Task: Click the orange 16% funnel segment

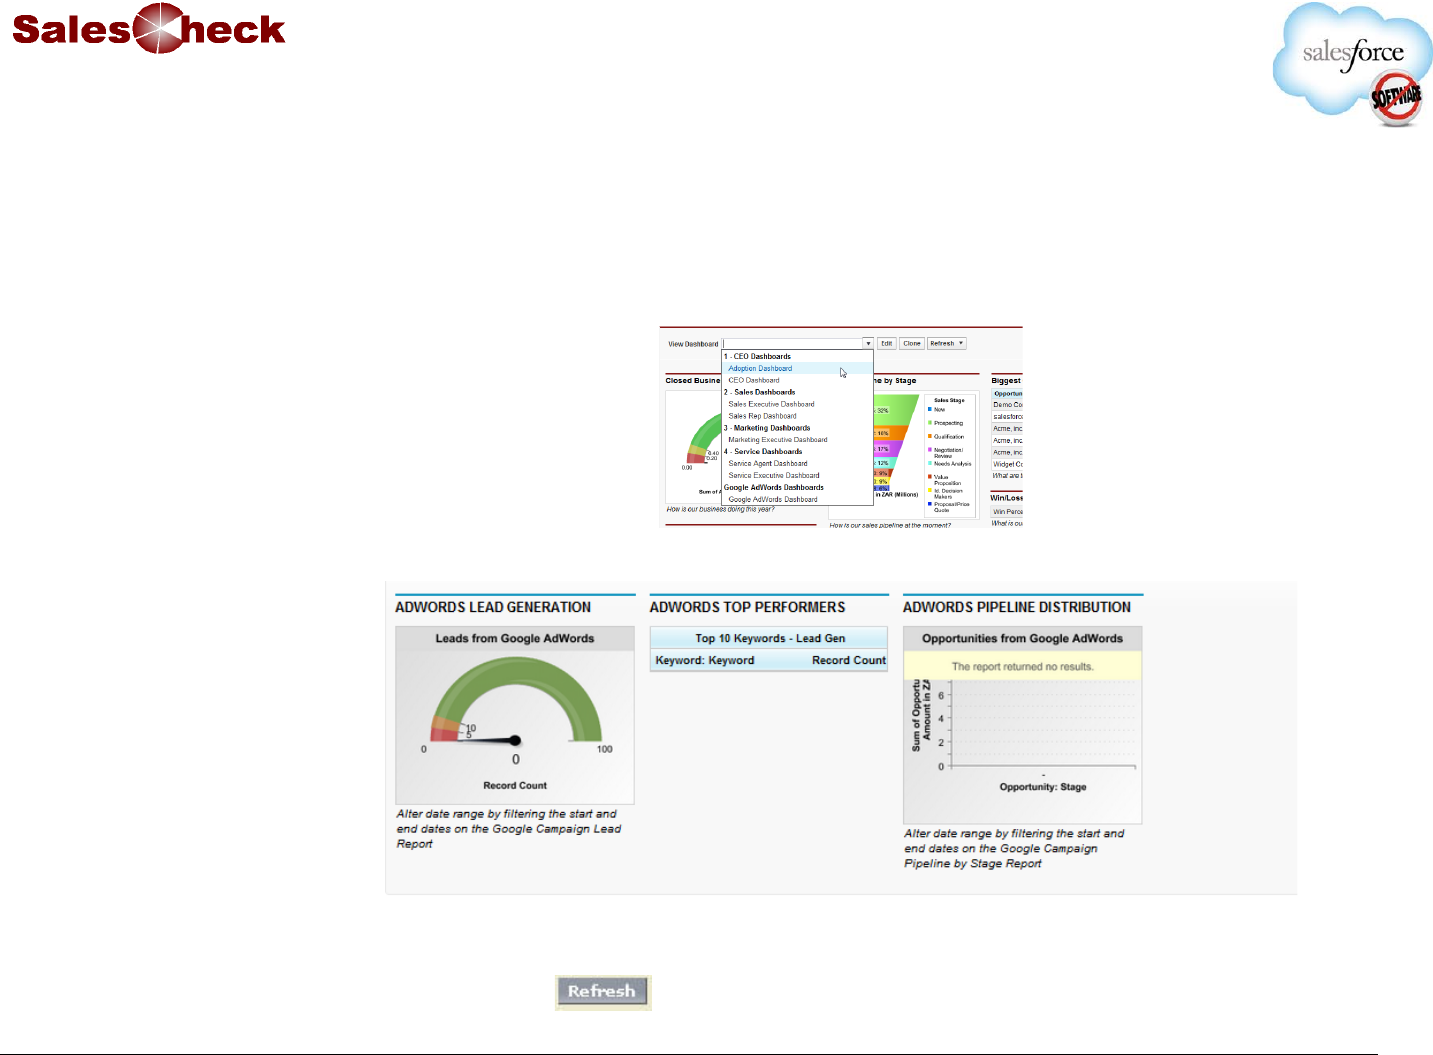Action: (x=887, y=433)
